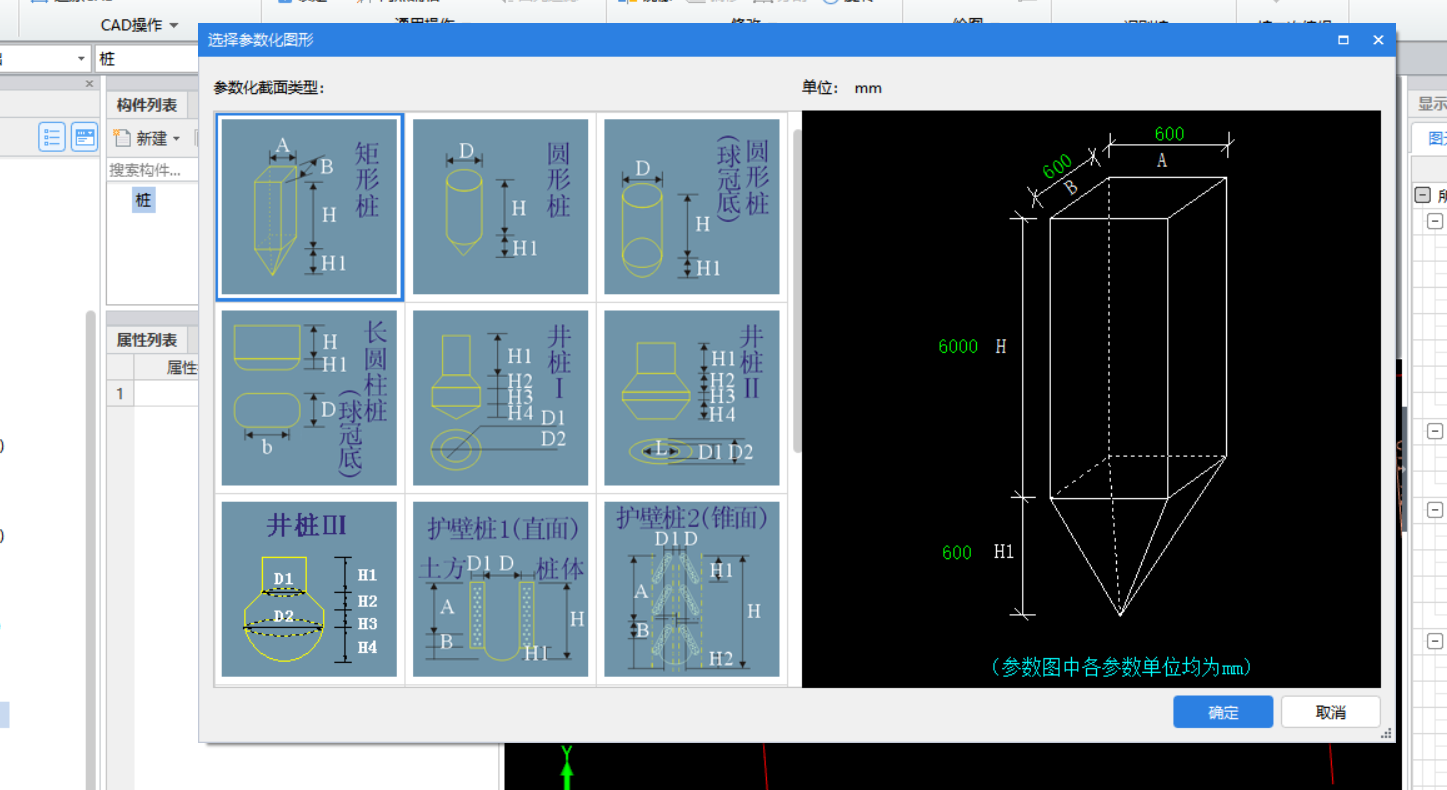
Task: Select the 矩形桩 pile shape thumbnail
Action: point(310,207)
